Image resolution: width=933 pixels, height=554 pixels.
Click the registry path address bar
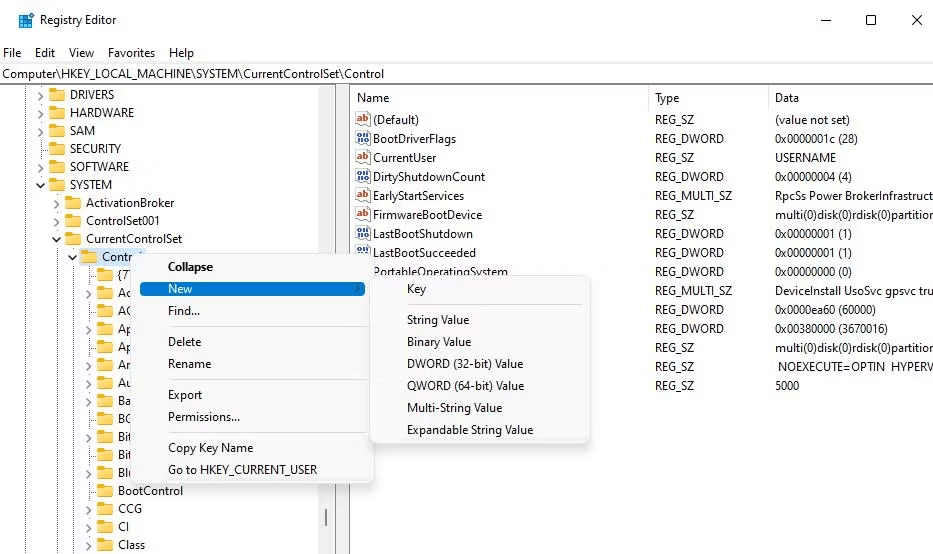pos(466,74)
